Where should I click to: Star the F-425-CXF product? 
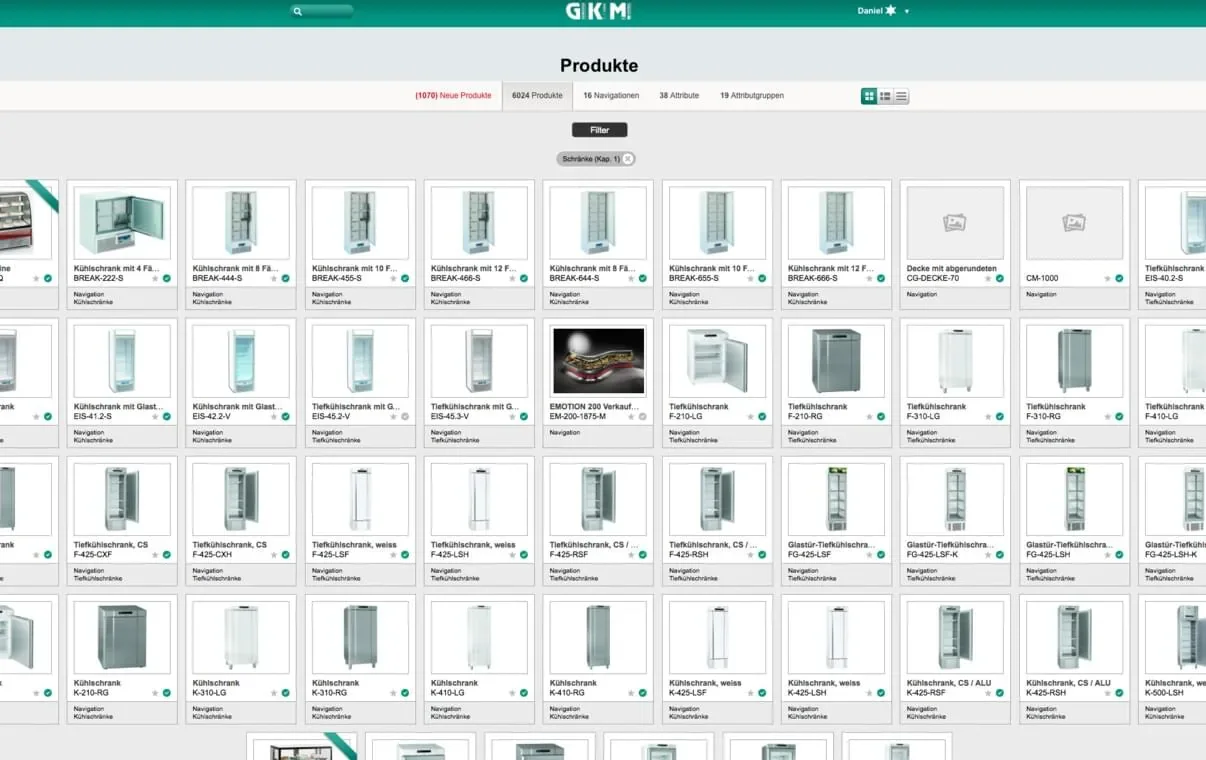coord(156,554)
